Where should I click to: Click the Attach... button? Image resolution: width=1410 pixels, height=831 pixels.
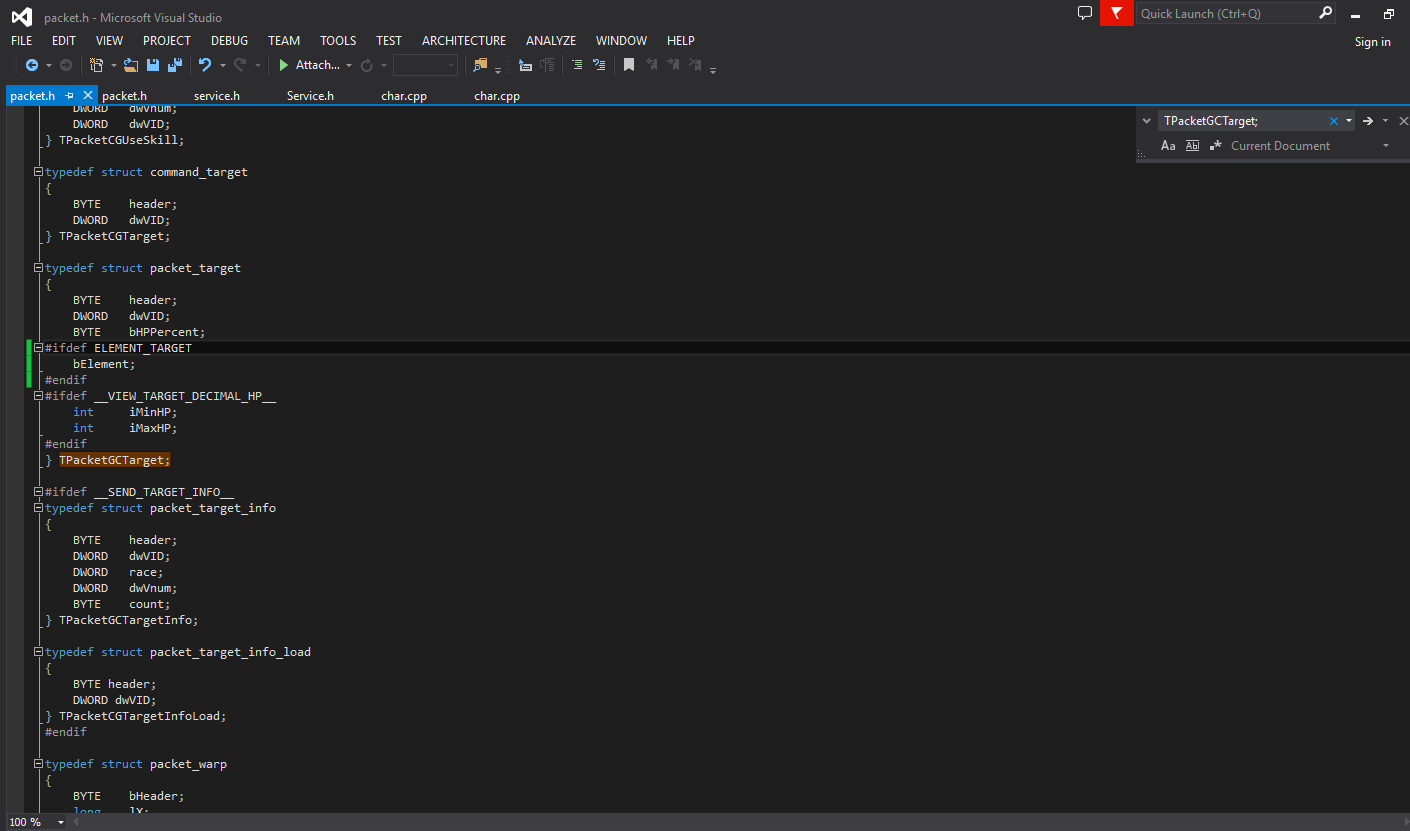pyautogui.click(x=309, y=65)
